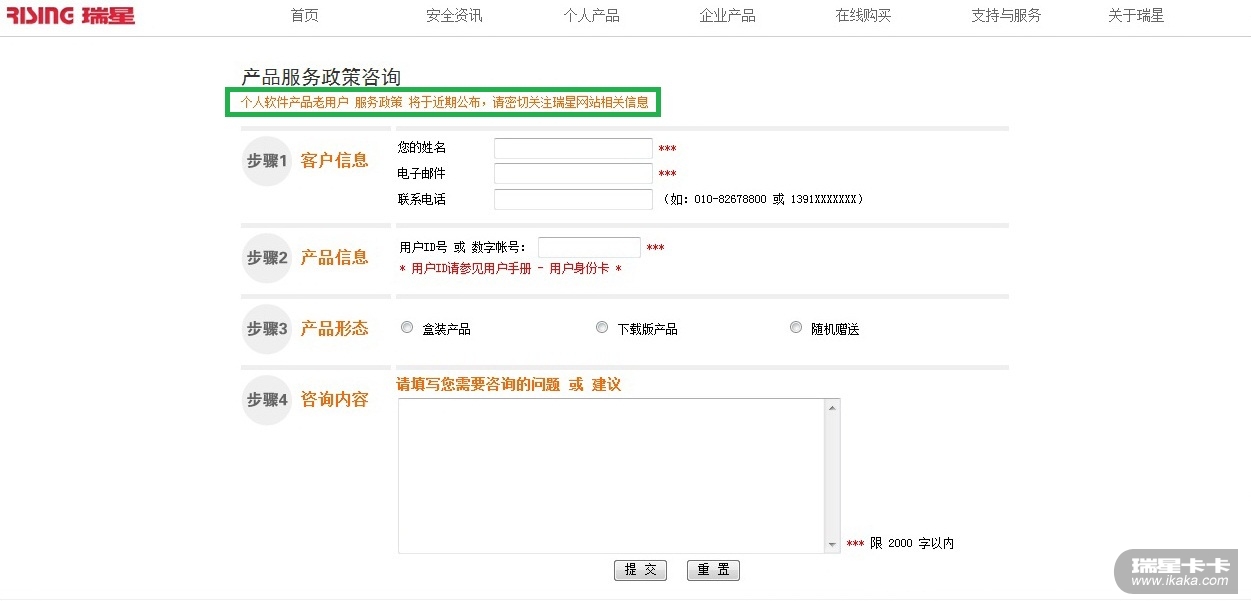
Task: Focus the 您的姓名 input field
Action: tap(573, 148)
